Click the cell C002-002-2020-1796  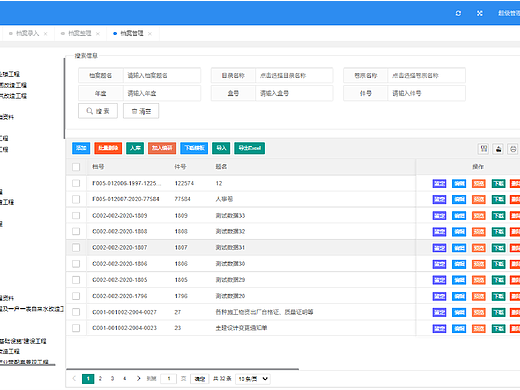point(120,296)
